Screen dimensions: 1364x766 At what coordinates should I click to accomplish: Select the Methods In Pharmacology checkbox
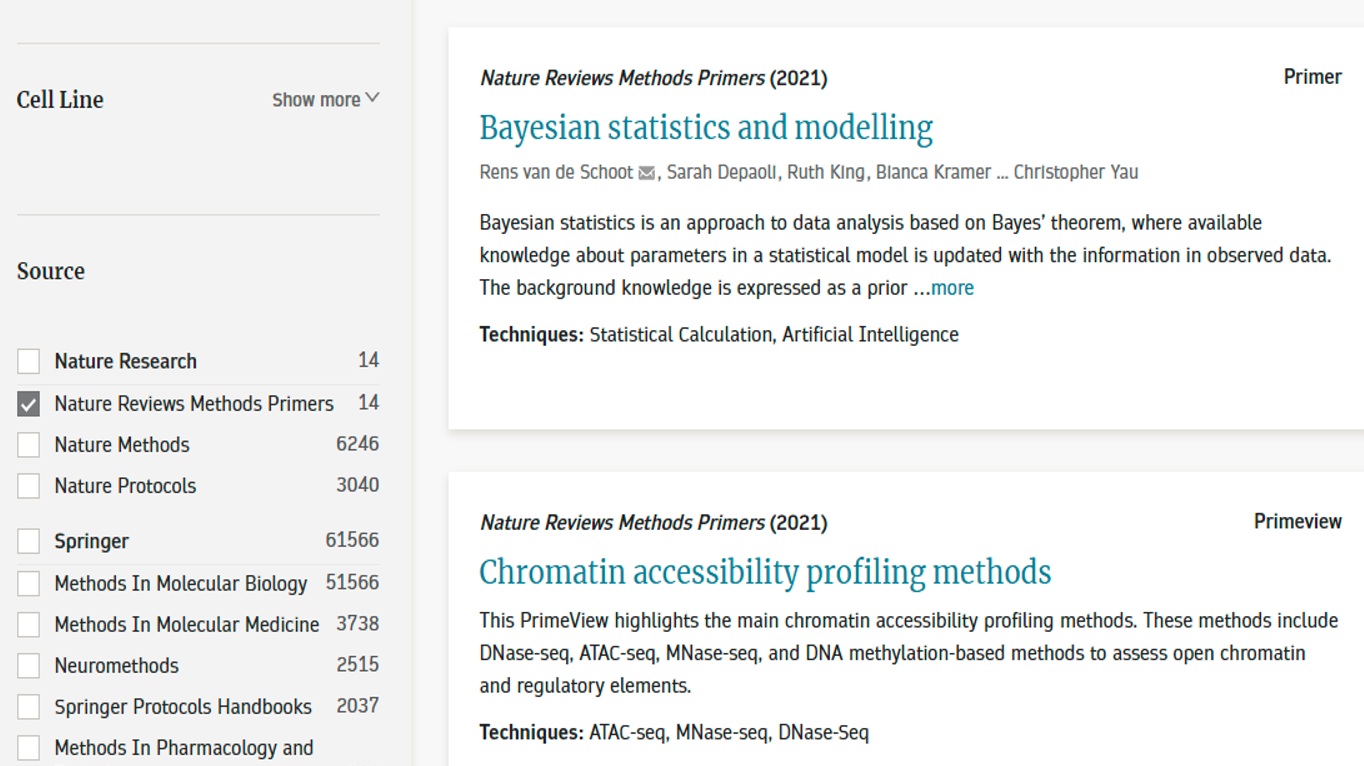[x=29, y=748]
